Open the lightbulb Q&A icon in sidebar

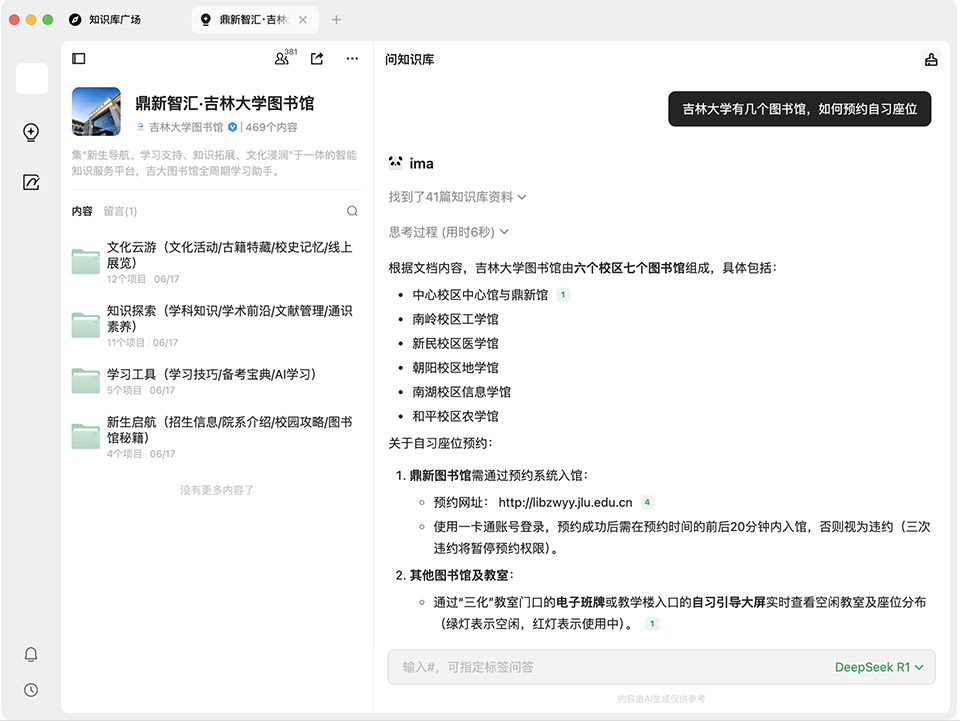[31, 133]
